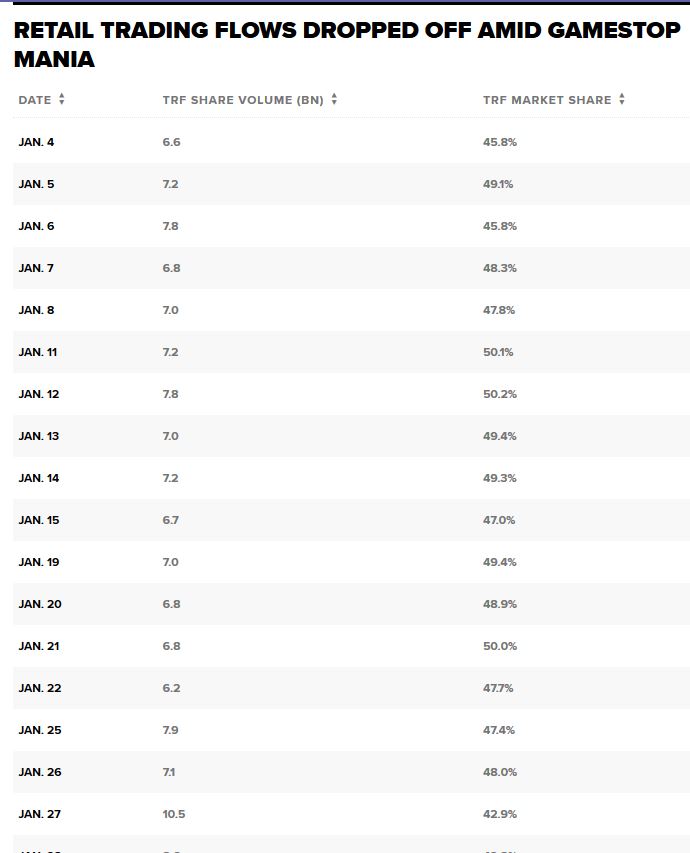The width and height of the screenshot is (690, 853).
Task: Click the TRF MARKET SHARE header text
Action: click(547, 100)
